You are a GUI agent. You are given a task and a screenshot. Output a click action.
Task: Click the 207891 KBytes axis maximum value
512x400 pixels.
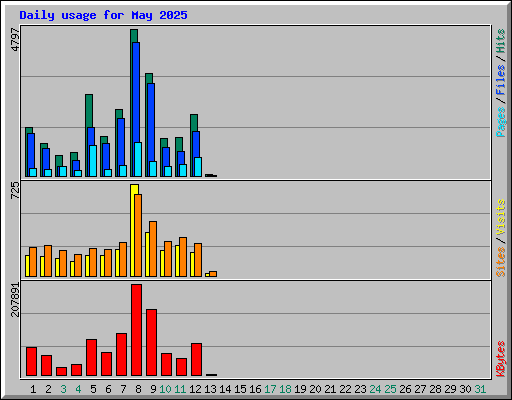[15, 299]
